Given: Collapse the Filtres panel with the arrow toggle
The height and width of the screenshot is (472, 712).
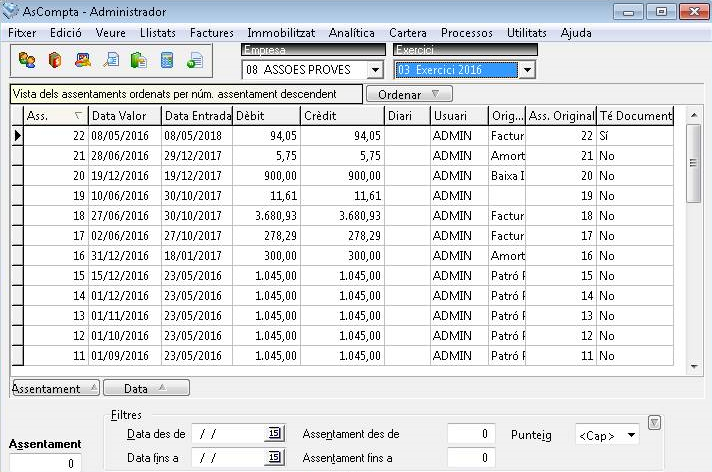Looking at the screenshot, I should 654,423.
